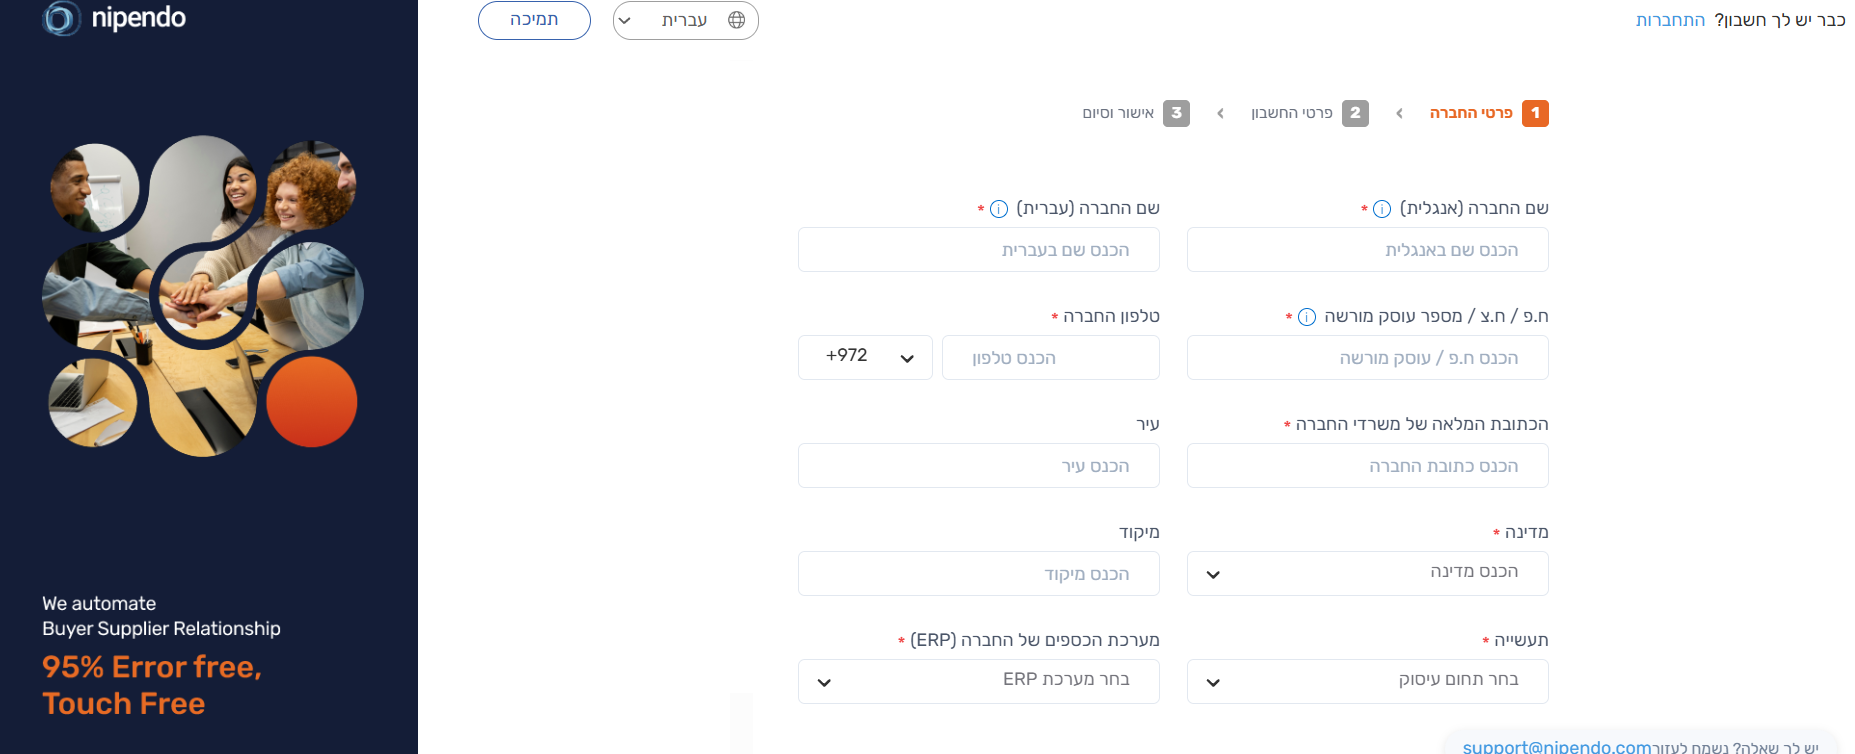Open the עברית language dropdown
The width and height of the screenshot is (1855, 754).
point(686,20)
